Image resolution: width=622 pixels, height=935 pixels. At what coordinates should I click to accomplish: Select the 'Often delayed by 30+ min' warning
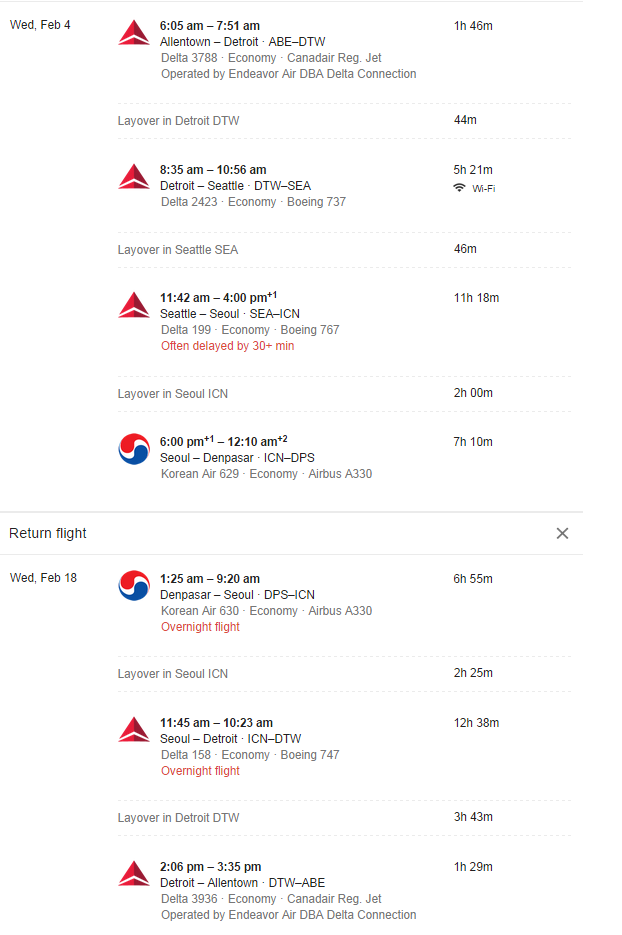227,346
